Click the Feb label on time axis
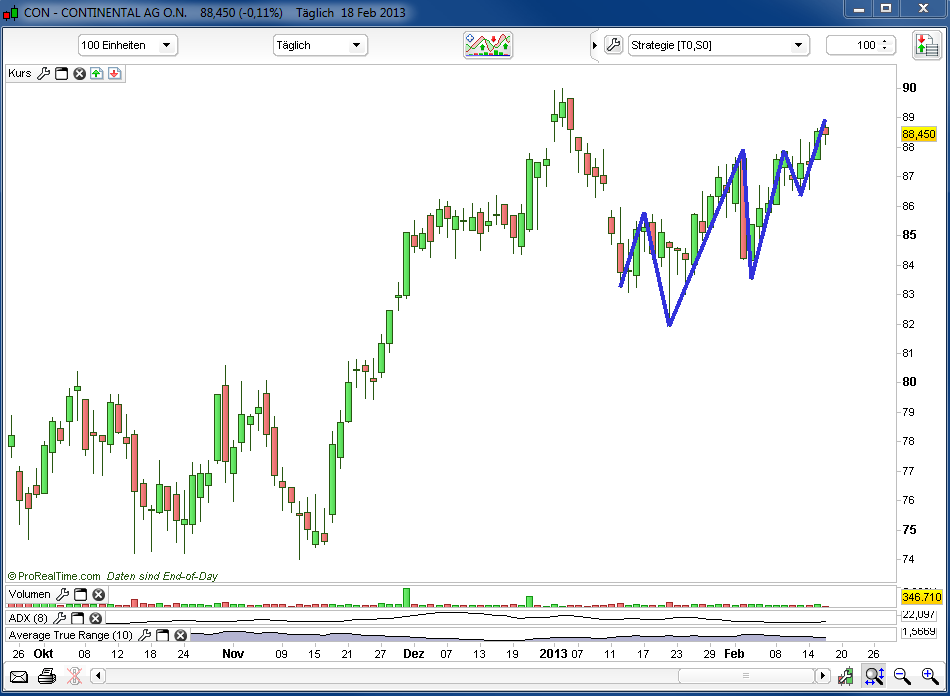The width and height of the screenshot is (950, 696). click(734, 654)
